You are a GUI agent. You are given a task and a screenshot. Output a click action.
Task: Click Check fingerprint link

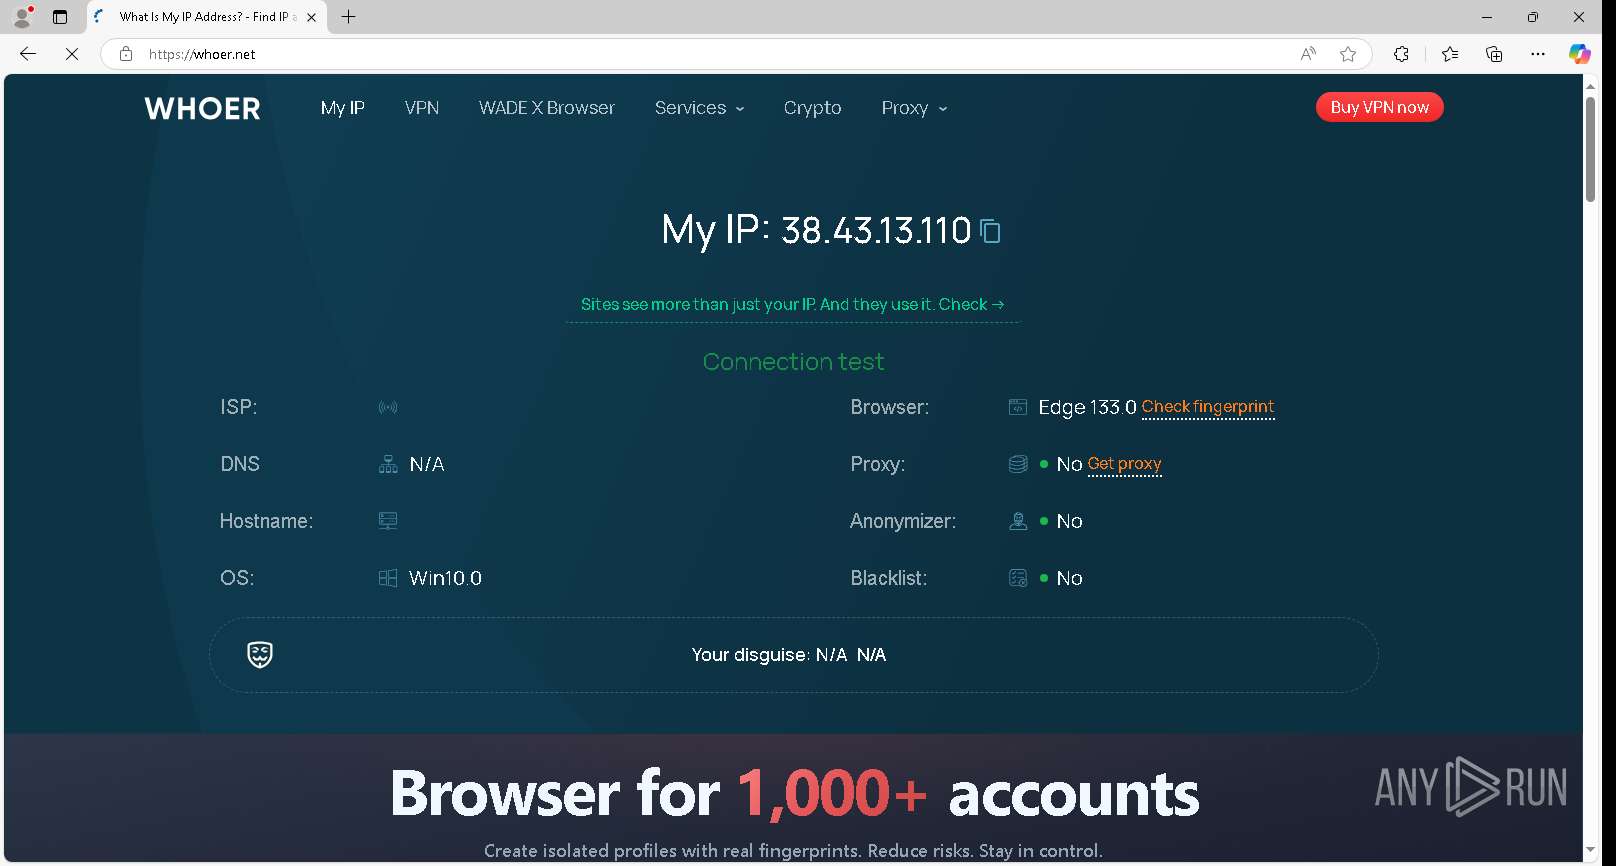pos(1208,407)
